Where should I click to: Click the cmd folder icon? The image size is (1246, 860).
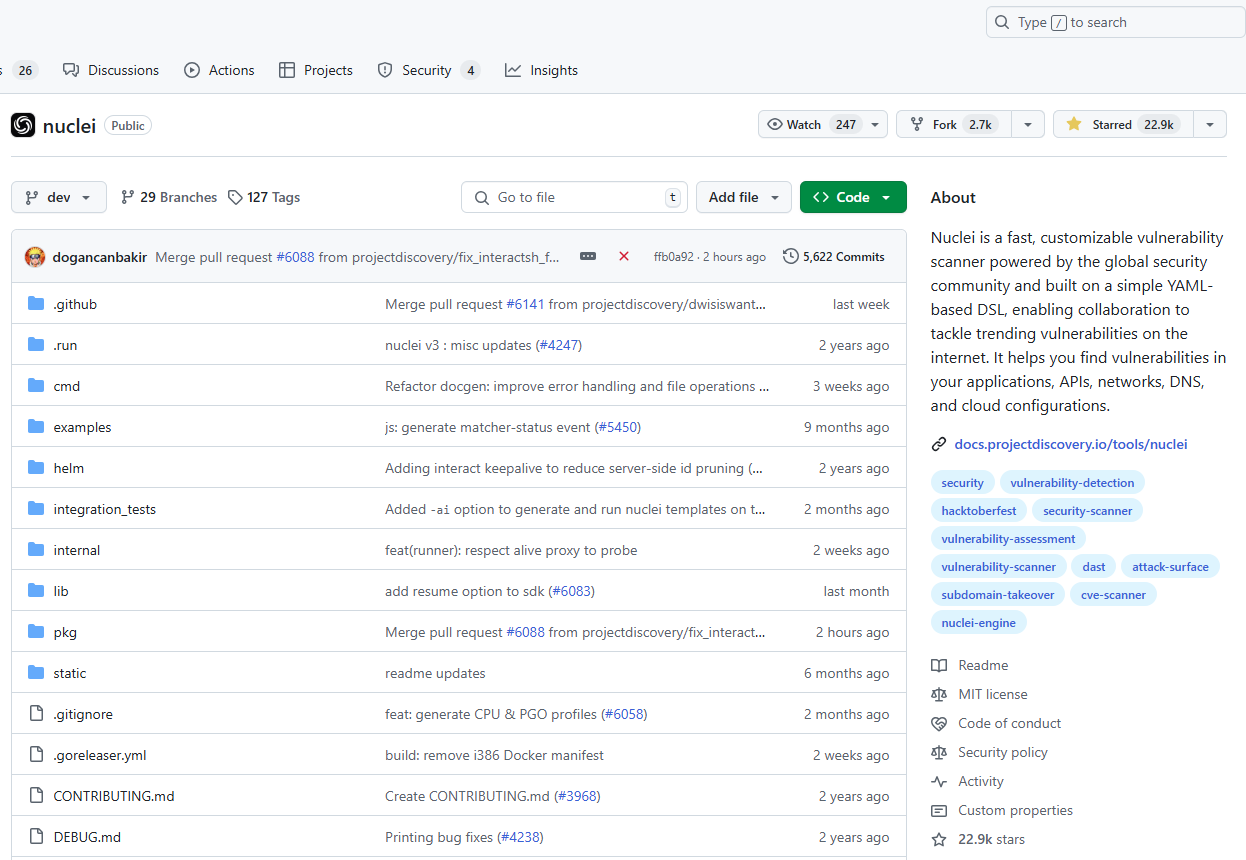tap(37, 386)
